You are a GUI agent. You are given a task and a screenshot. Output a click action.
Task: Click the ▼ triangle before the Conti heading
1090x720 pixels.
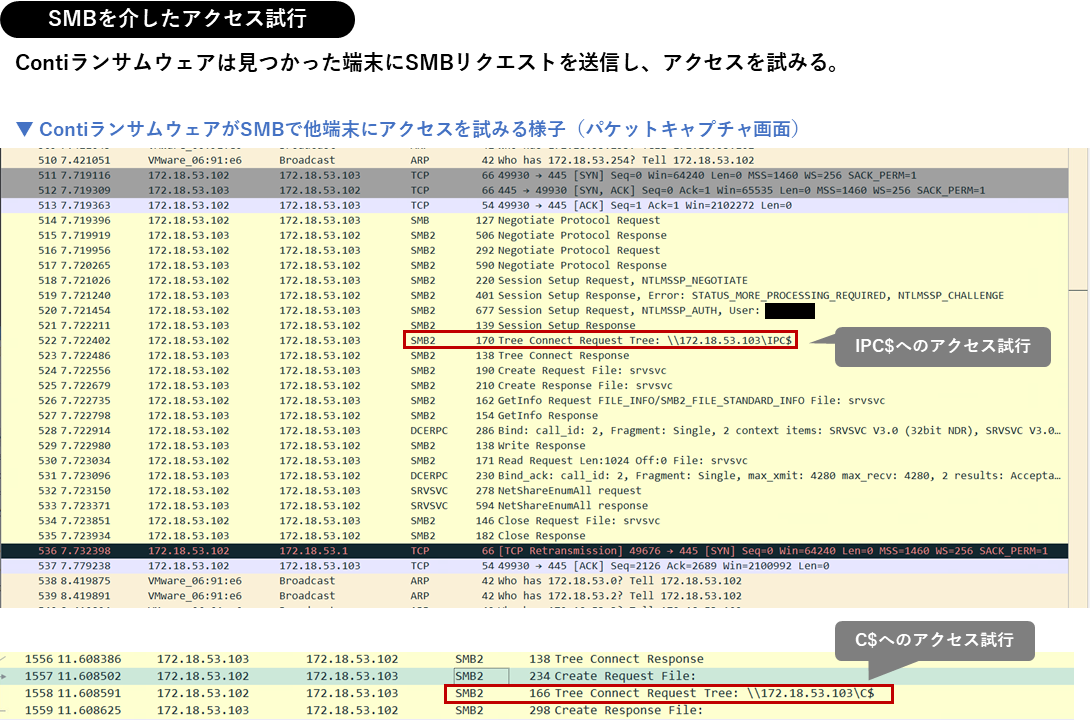pos(24,130)
